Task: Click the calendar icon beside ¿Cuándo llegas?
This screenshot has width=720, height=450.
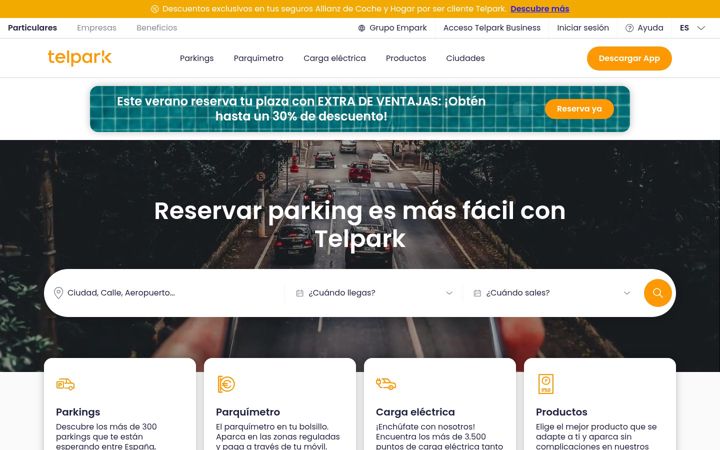Action: [299, 293]
